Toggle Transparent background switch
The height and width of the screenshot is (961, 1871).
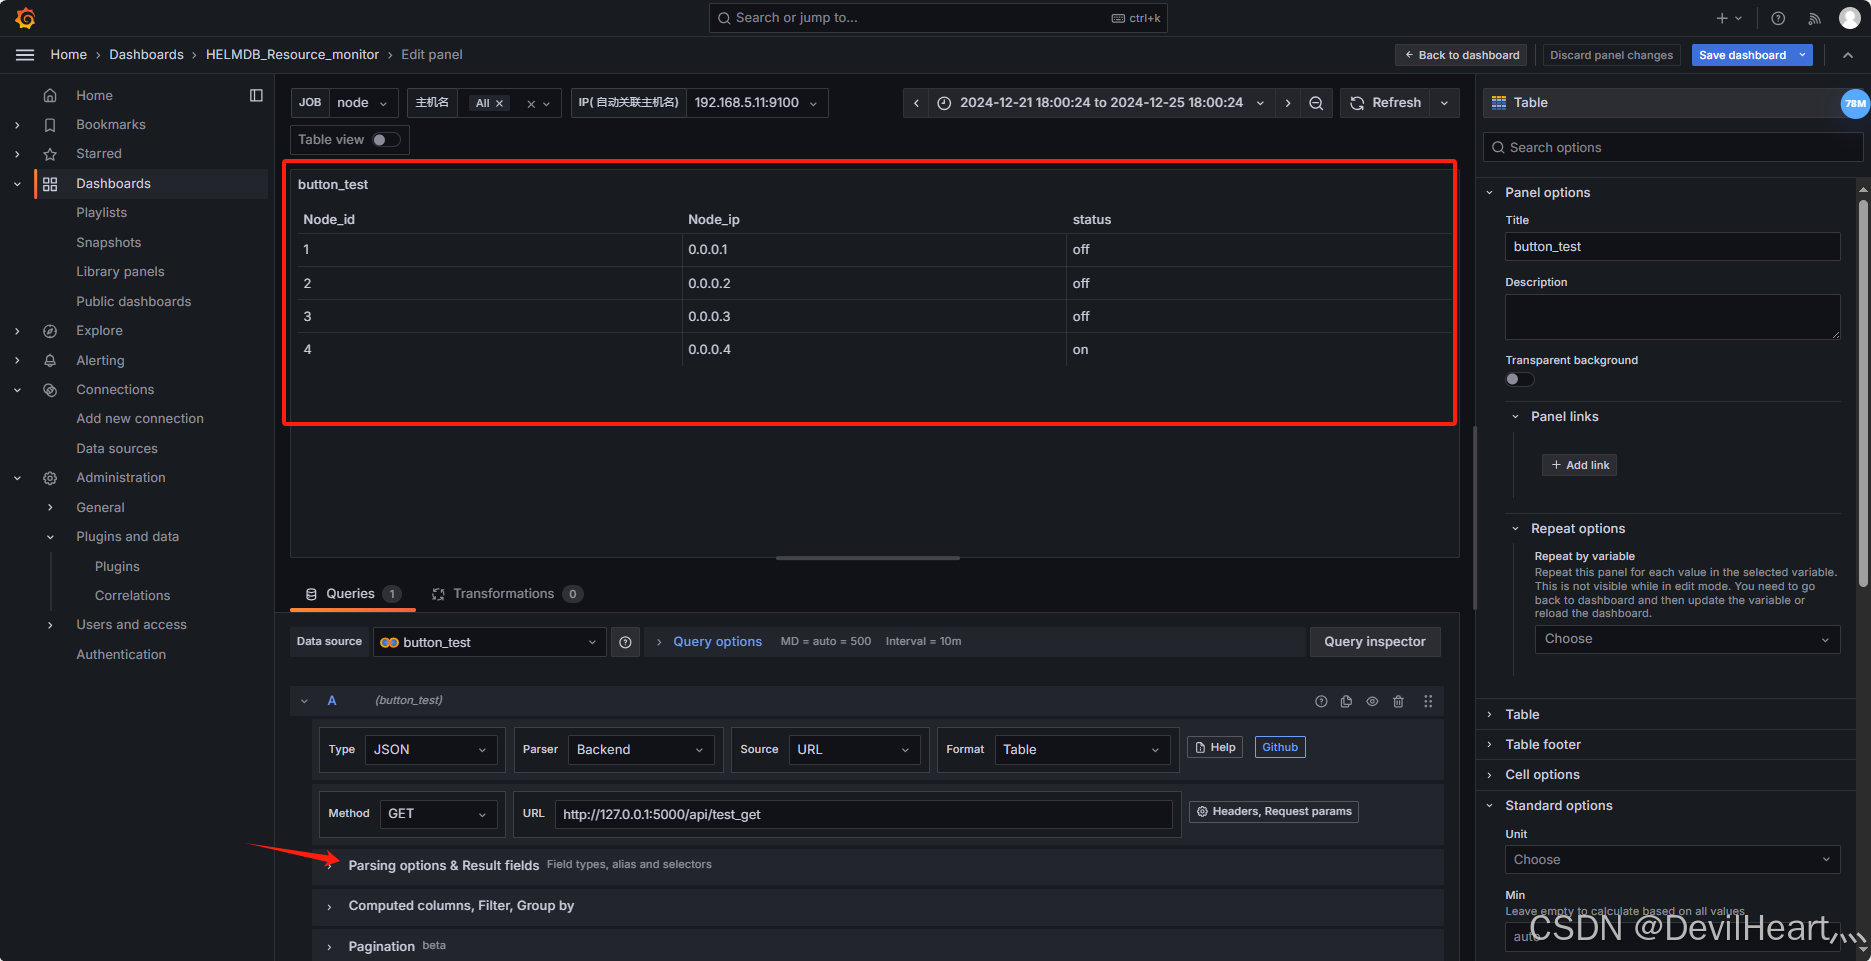(x=1519, y=379)
